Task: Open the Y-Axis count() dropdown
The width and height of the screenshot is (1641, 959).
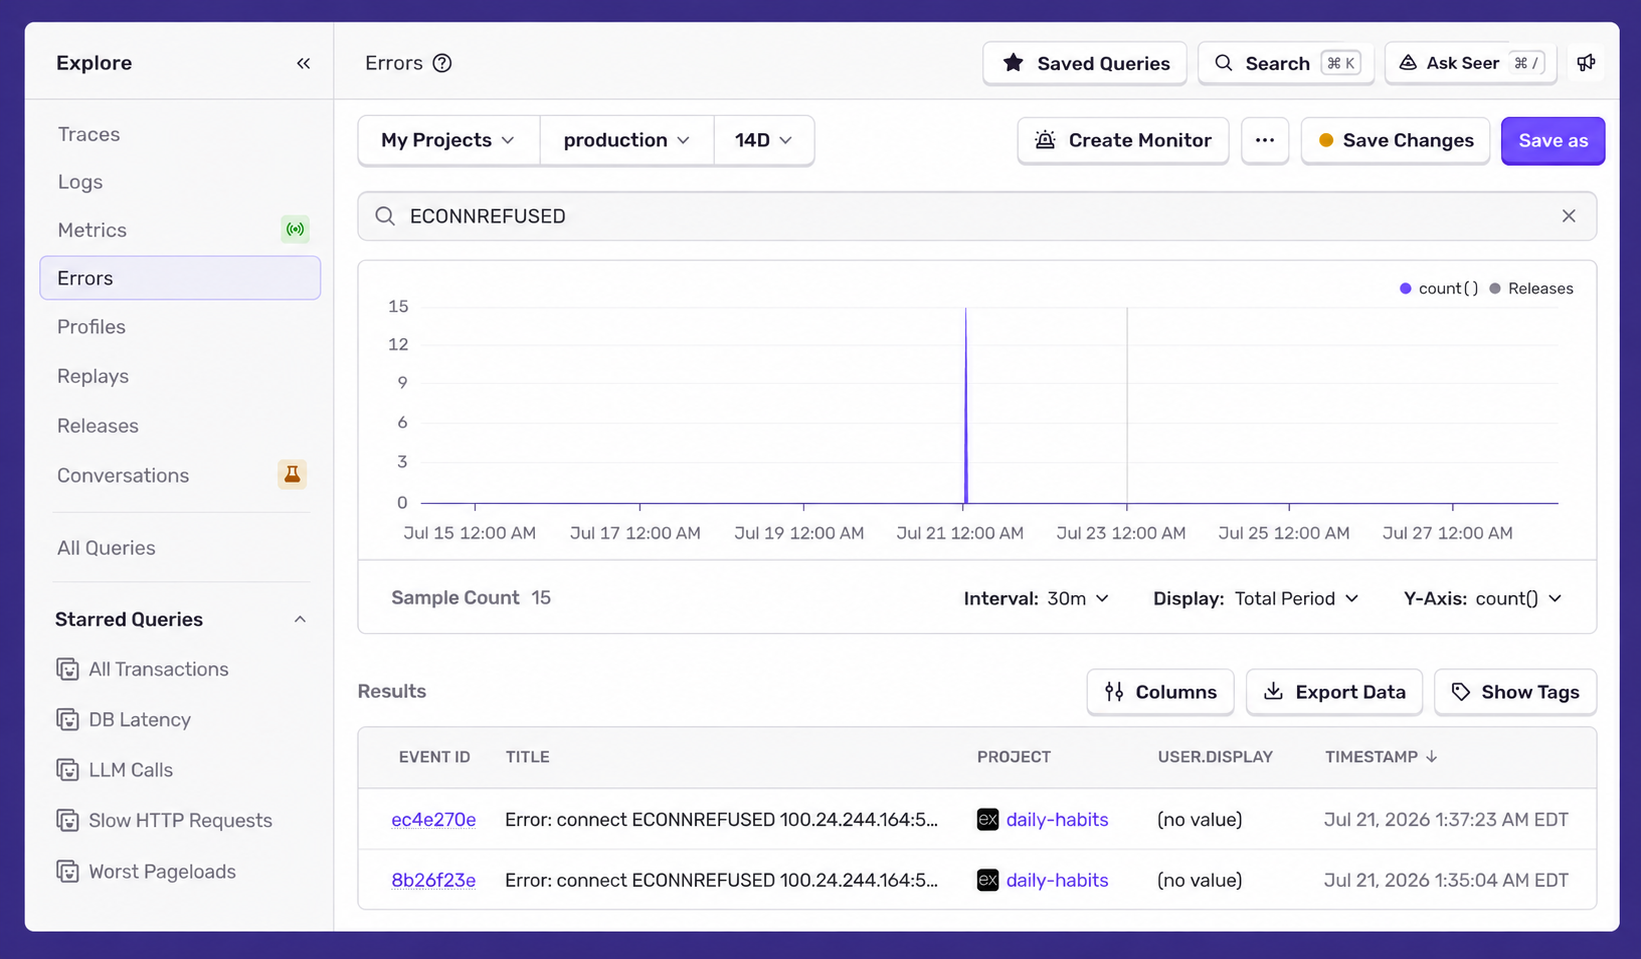Action: [1483, 598]
